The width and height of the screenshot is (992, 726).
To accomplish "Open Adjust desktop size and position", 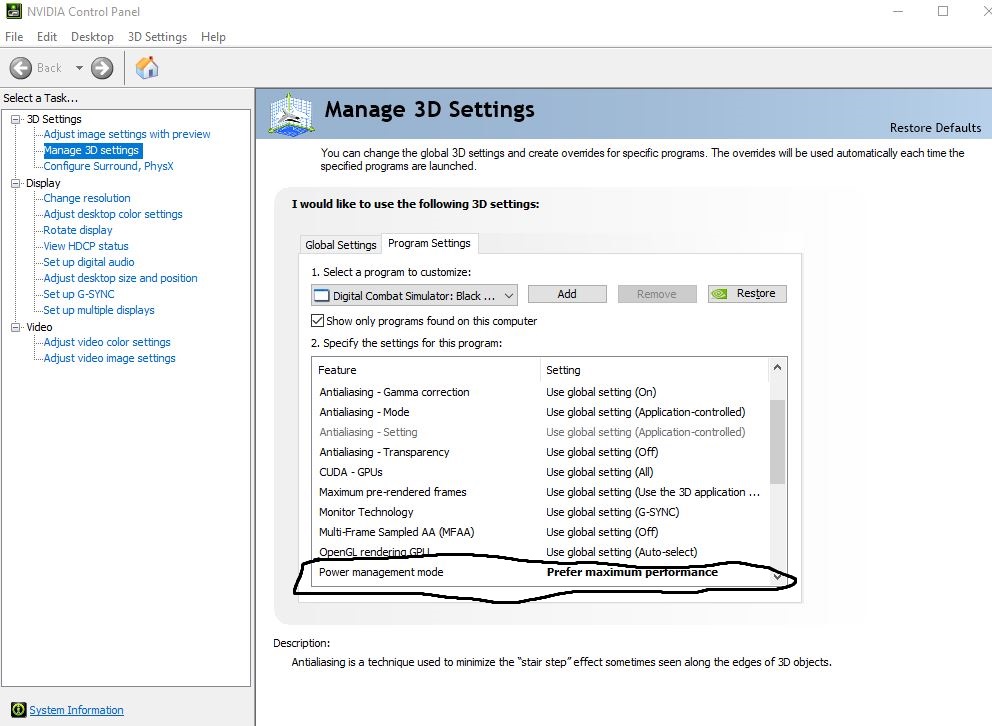I will 120,278.
